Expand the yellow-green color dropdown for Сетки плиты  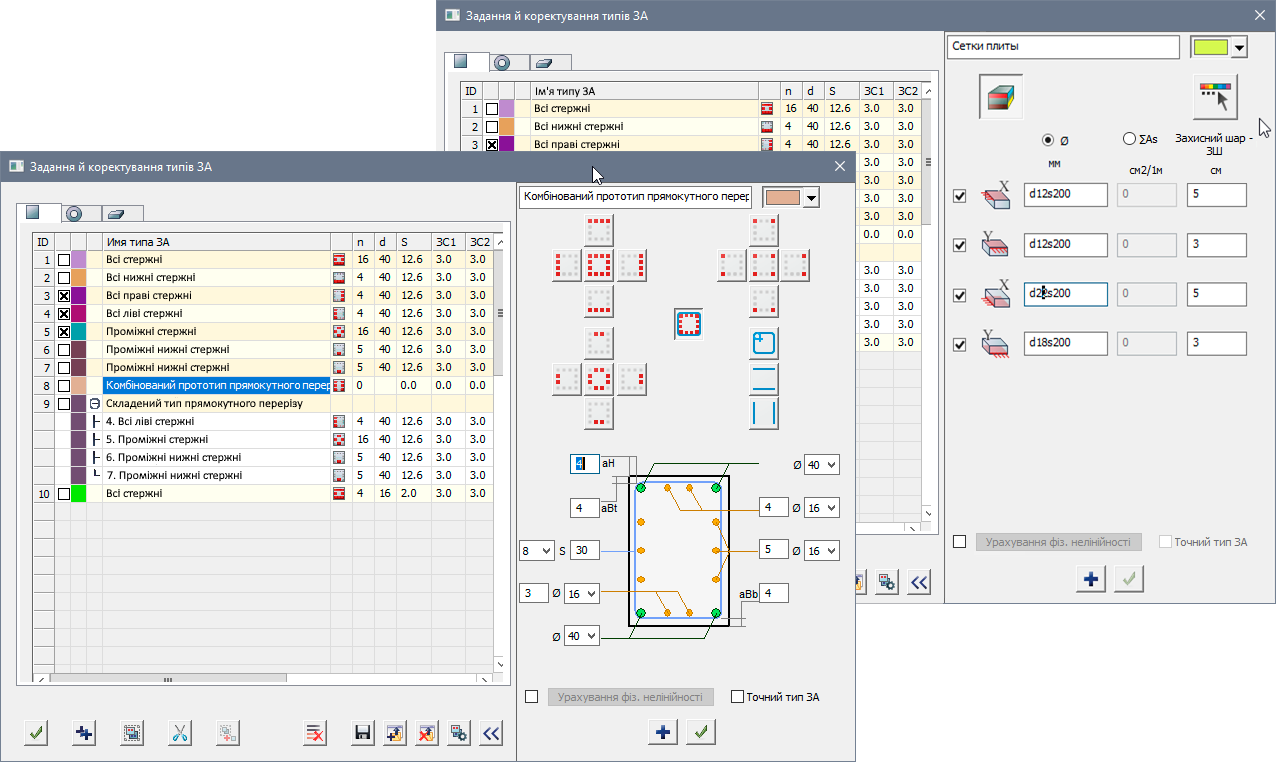pos(1239,47)
